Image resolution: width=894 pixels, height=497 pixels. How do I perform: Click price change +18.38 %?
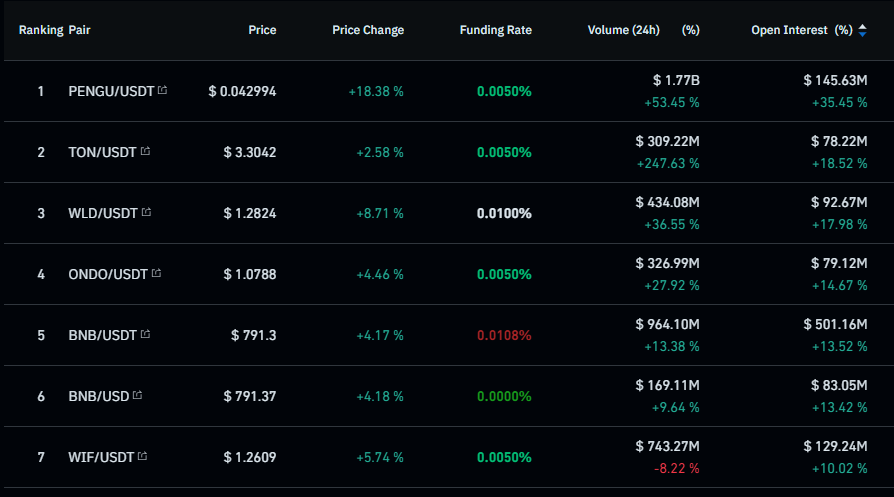[x=376, y=91]
